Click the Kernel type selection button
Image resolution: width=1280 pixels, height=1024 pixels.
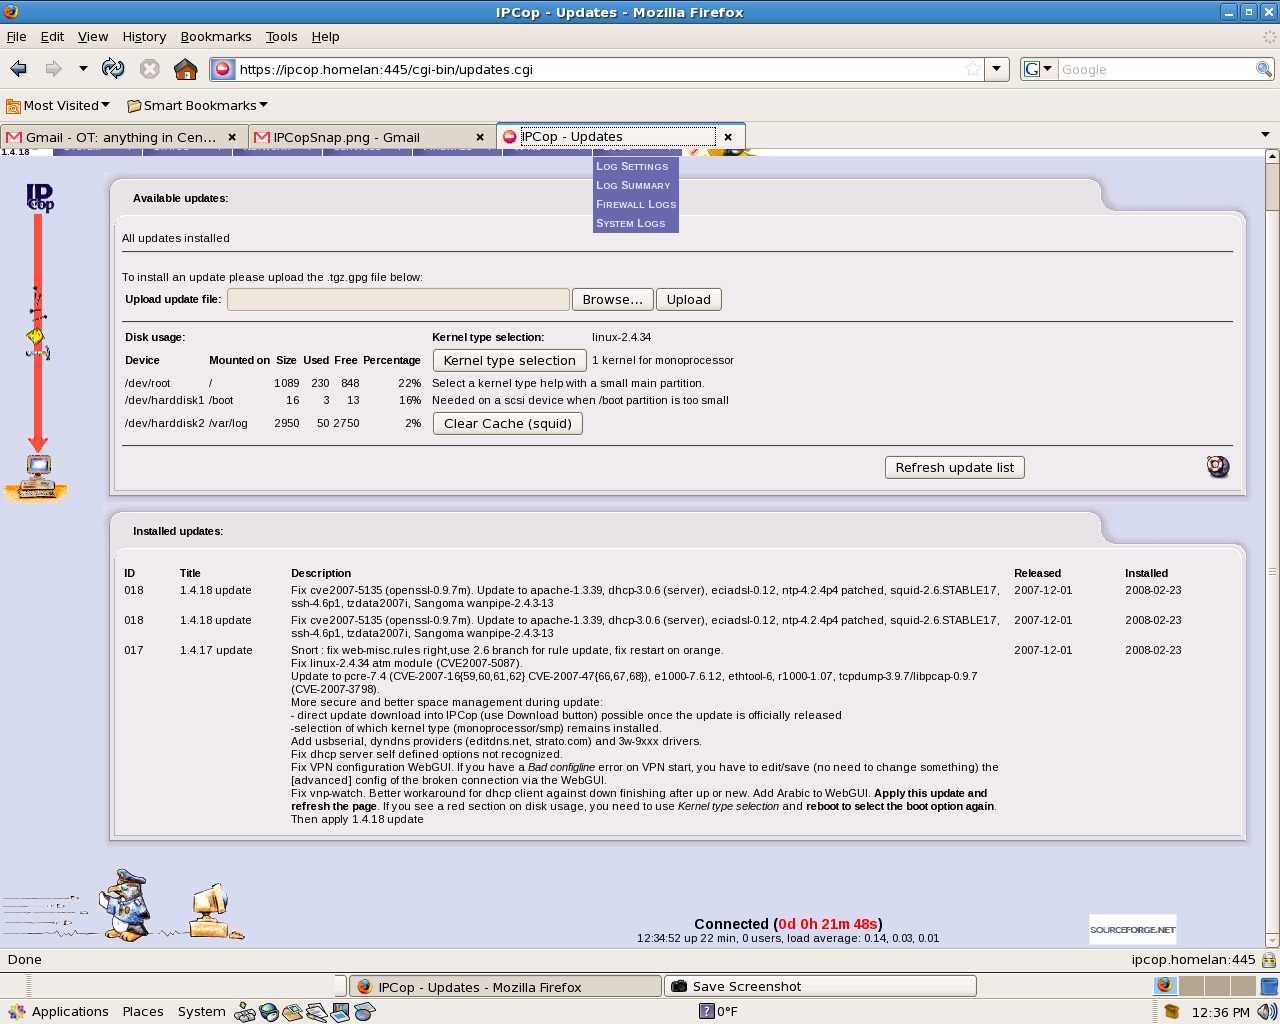(x=510, y=360)
